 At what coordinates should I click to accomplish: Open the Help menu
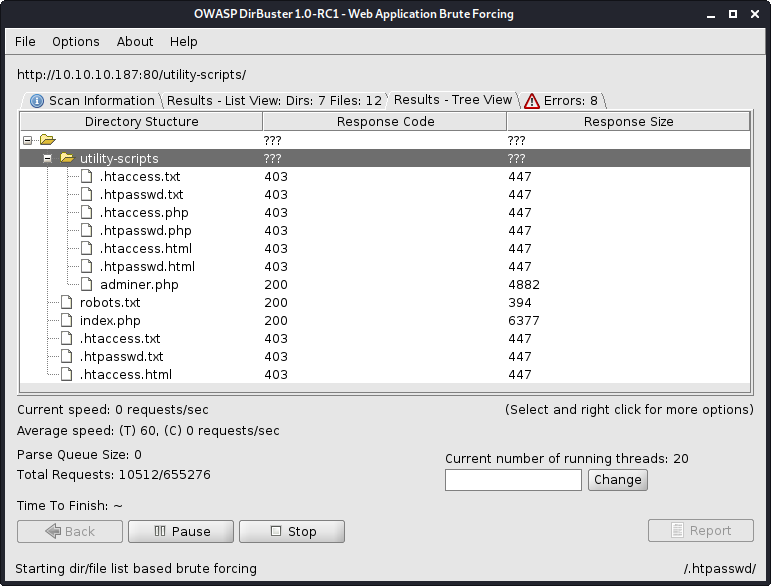[x=184, y=42]
